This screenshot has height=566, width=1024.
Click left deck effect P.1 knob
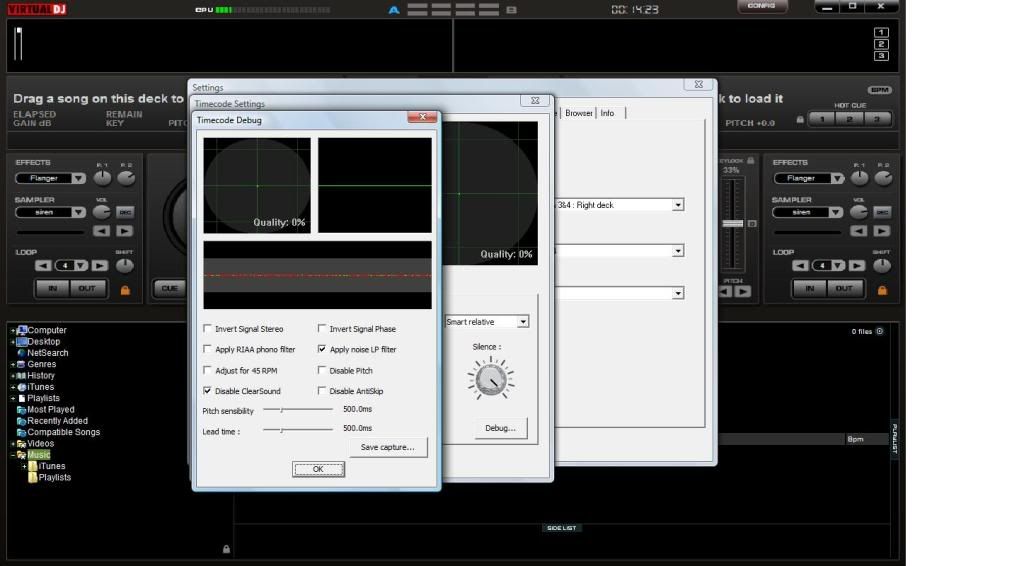point(103,178)
